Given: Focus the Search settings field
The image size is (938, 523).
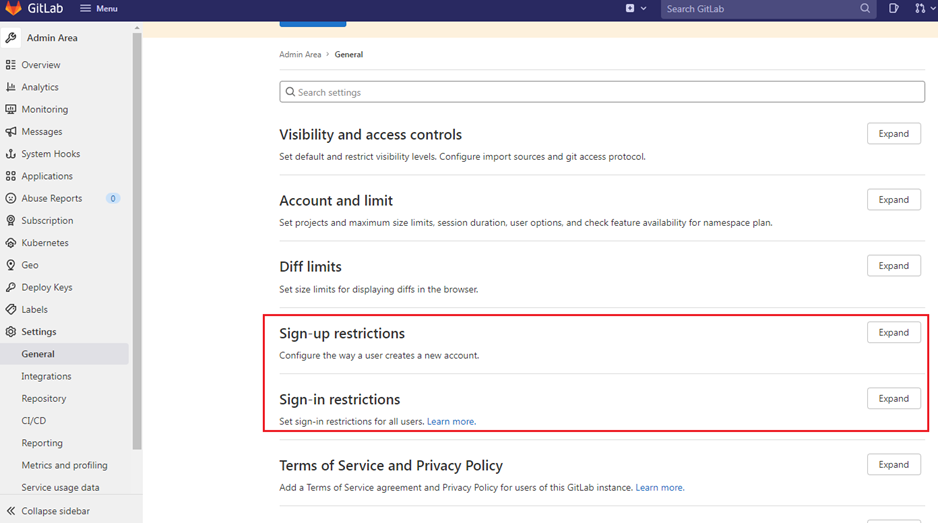Looking at the screenshot, I should point(602,92).
